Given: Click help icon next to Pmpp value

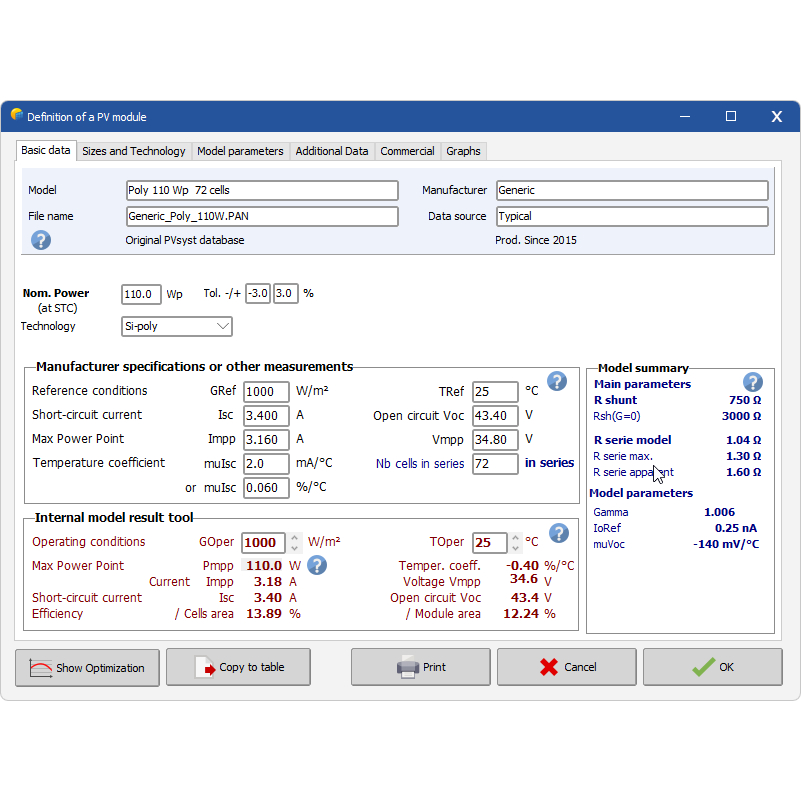Looking at the screenshot, I should click(x=317, y=566).
